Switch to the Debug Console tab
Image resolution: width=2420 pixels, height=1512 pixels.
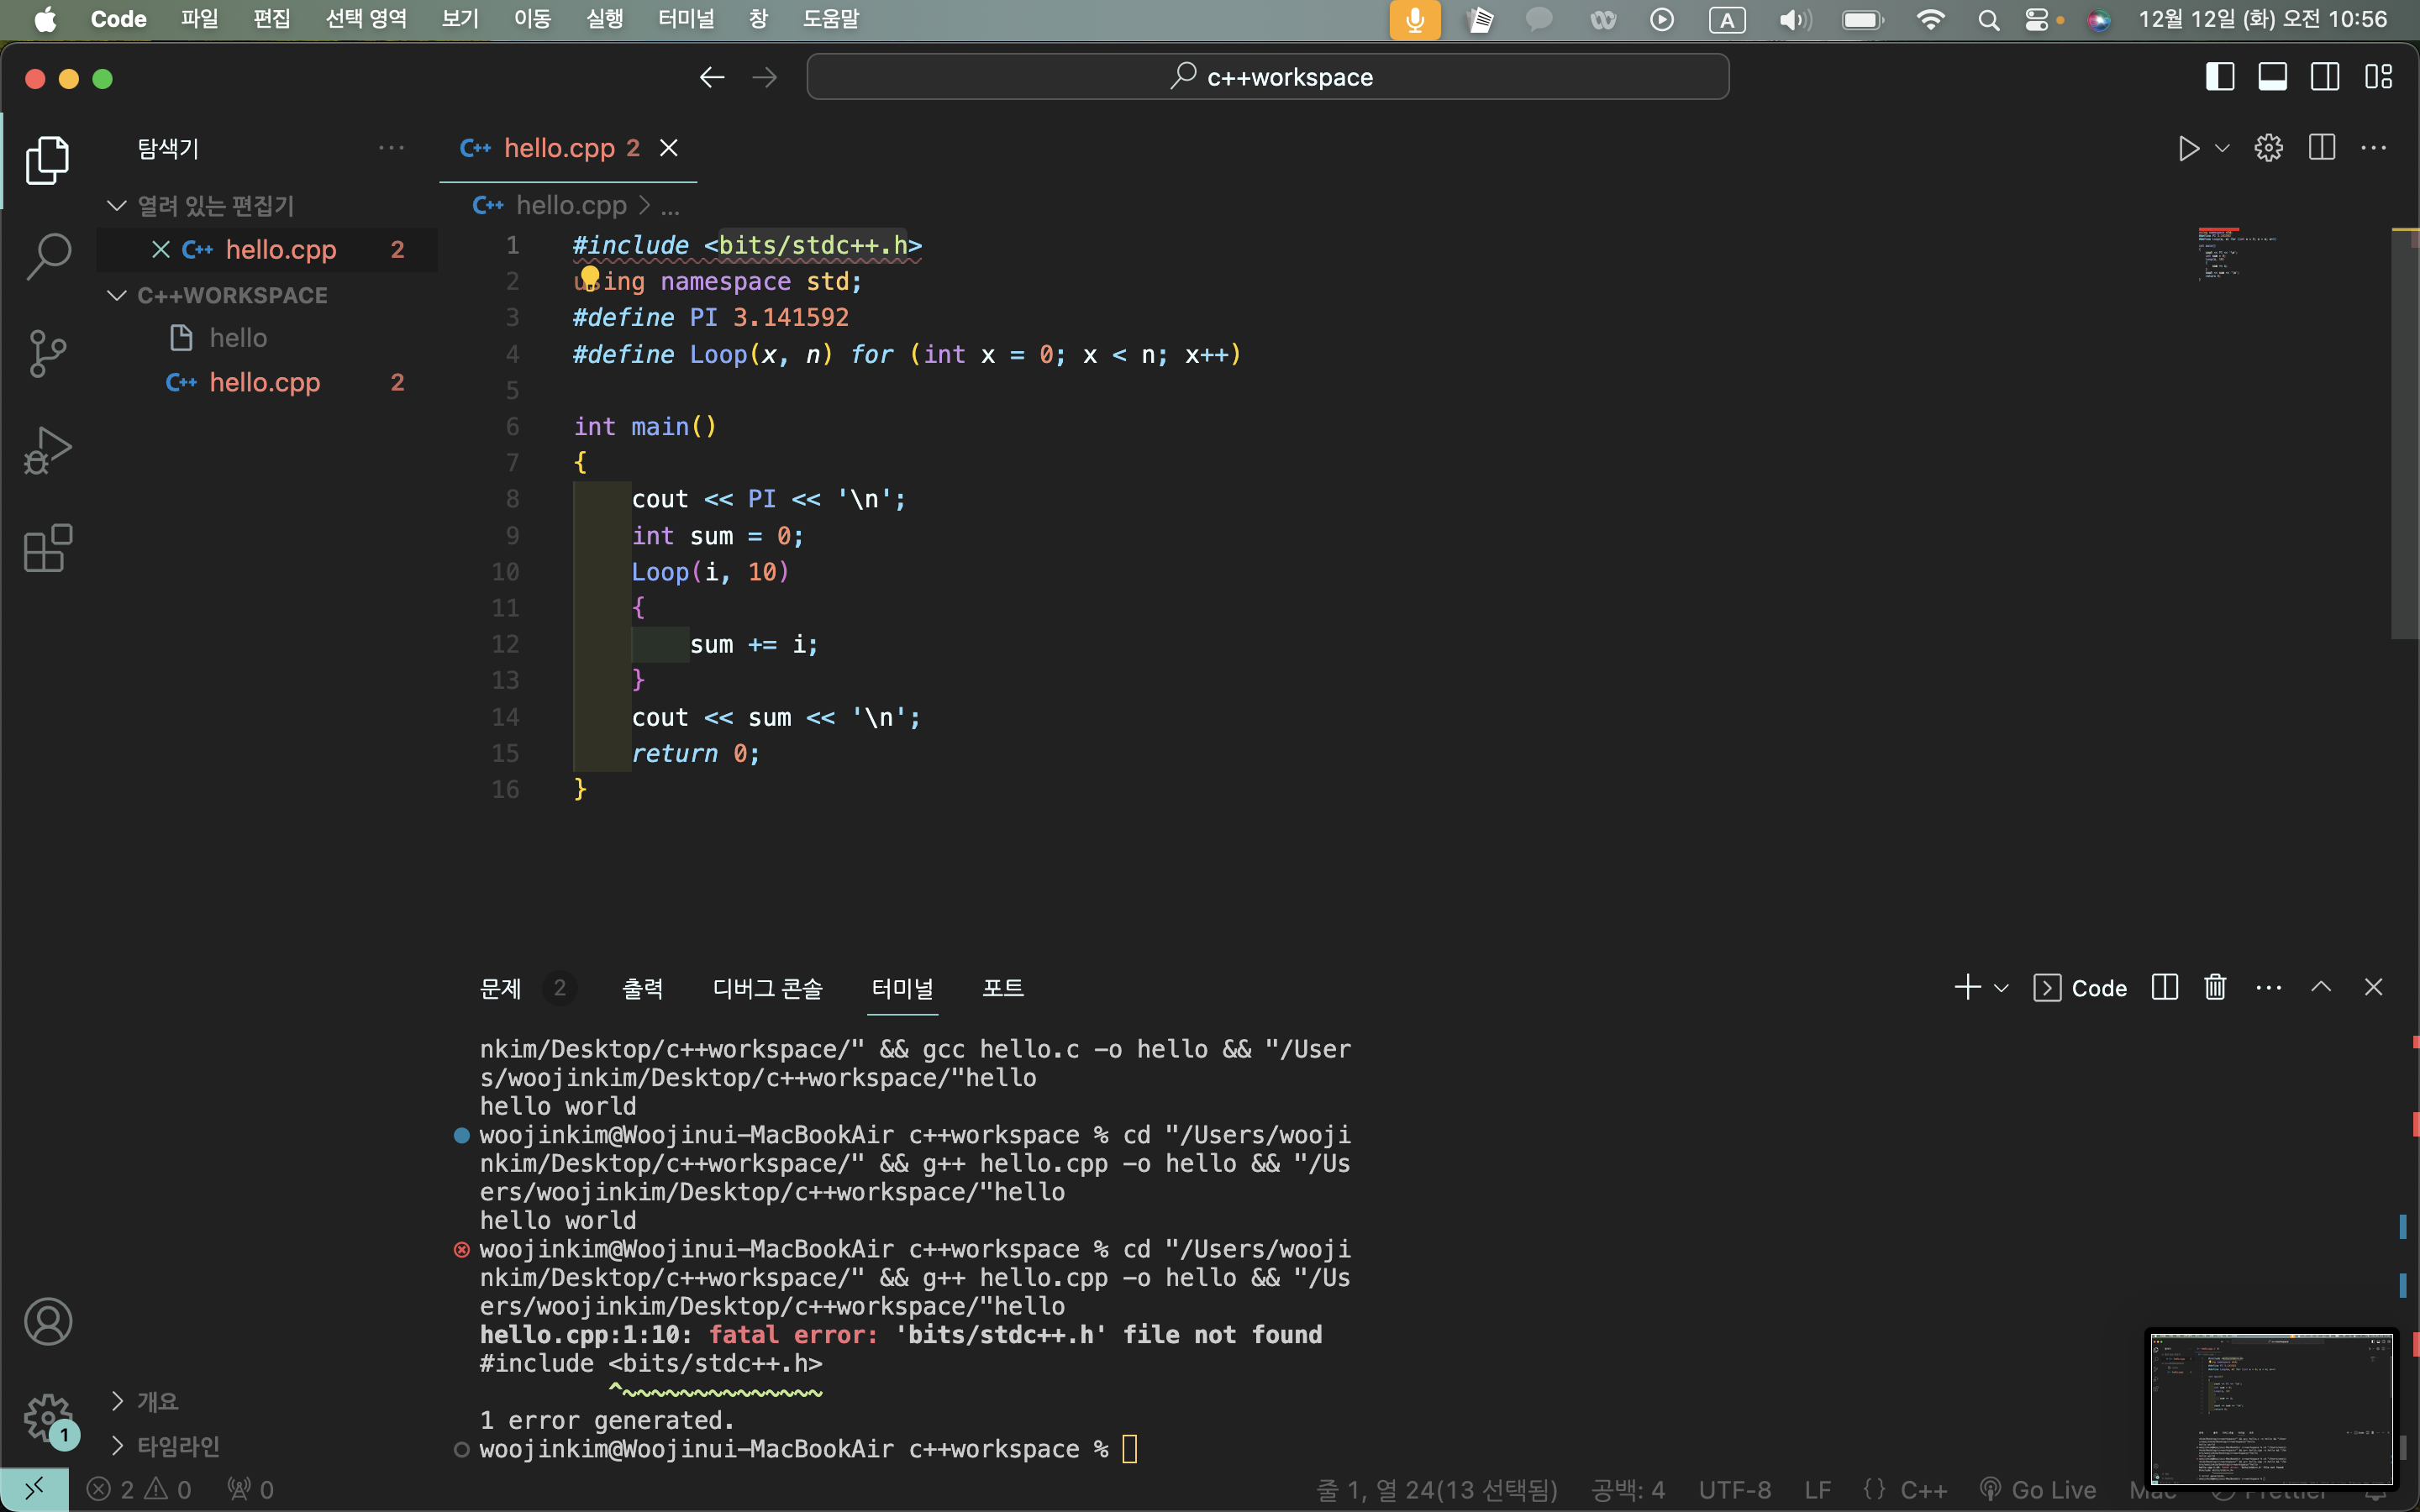(767, 988)
